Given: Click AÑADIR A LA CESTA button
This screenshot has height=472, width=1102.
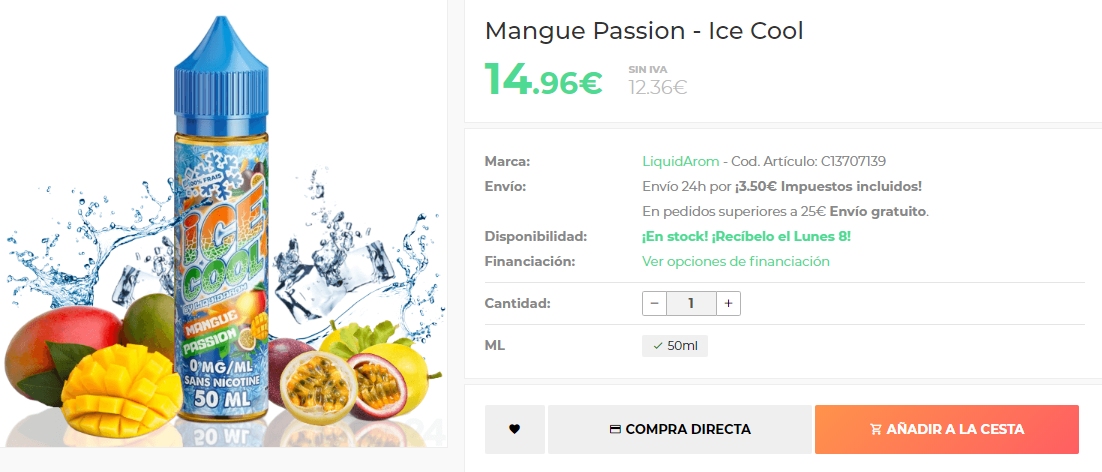Looking at the screenshot, I should tap(947, 429).
